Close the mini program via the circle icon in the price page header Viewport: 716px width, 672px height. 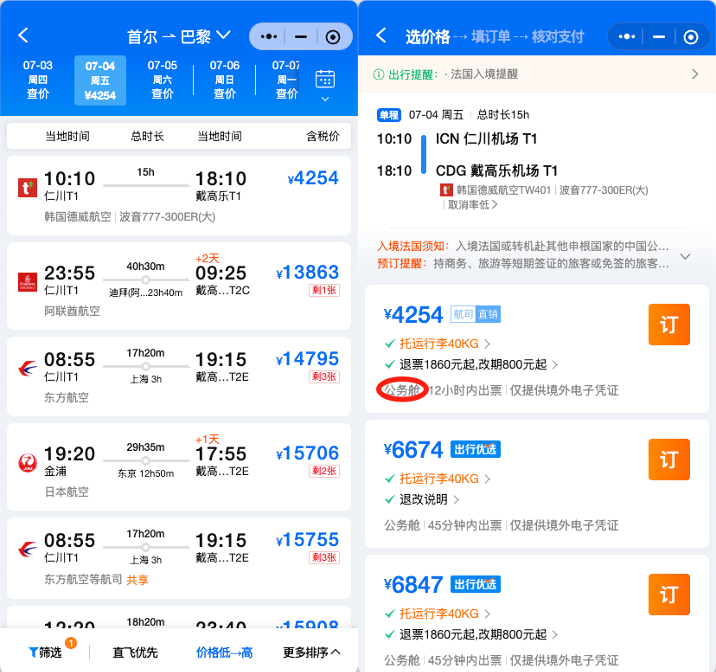[690, 37]
